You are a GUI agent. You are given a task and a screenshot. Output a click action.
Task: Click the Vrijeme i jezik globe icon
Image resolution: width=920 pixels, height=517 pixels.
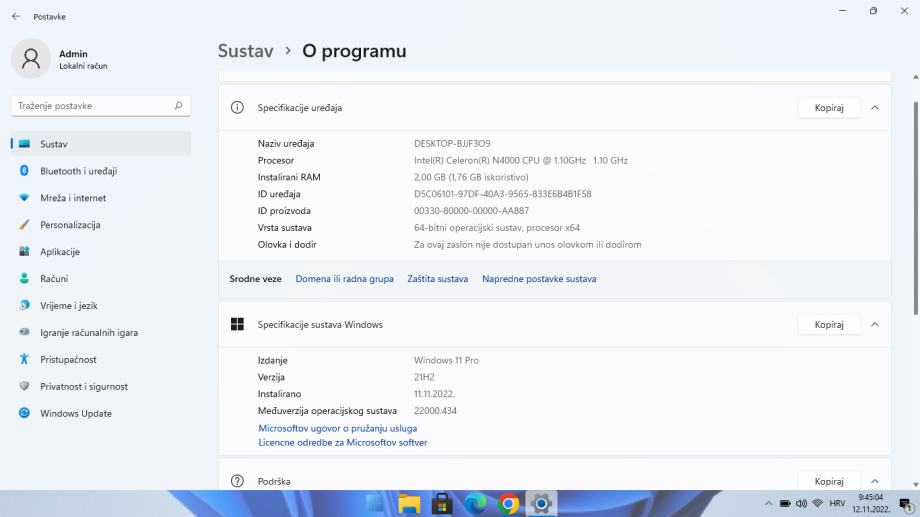(x=24, y=305)
